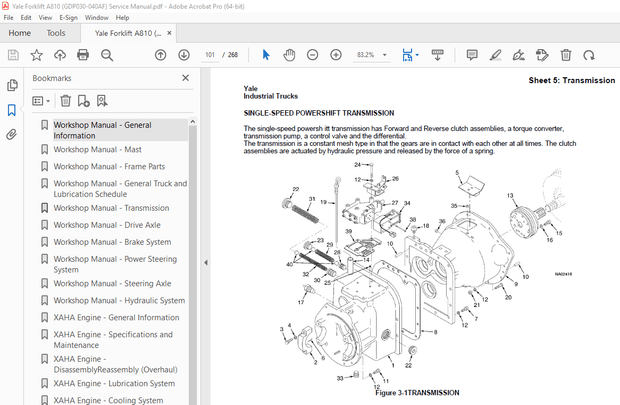The height and width of the screenshot is (405, 620).
Task: Open Workshop Manual - Mast bookmark
Action: coord(97,150)
